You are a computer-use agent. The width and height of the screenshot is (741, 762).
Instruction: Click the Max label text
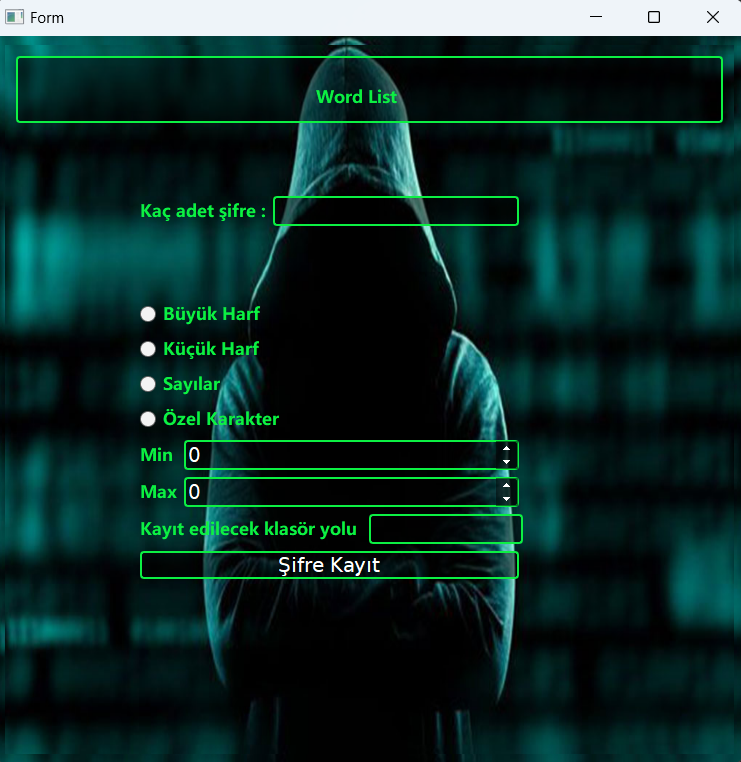[158, 492]
